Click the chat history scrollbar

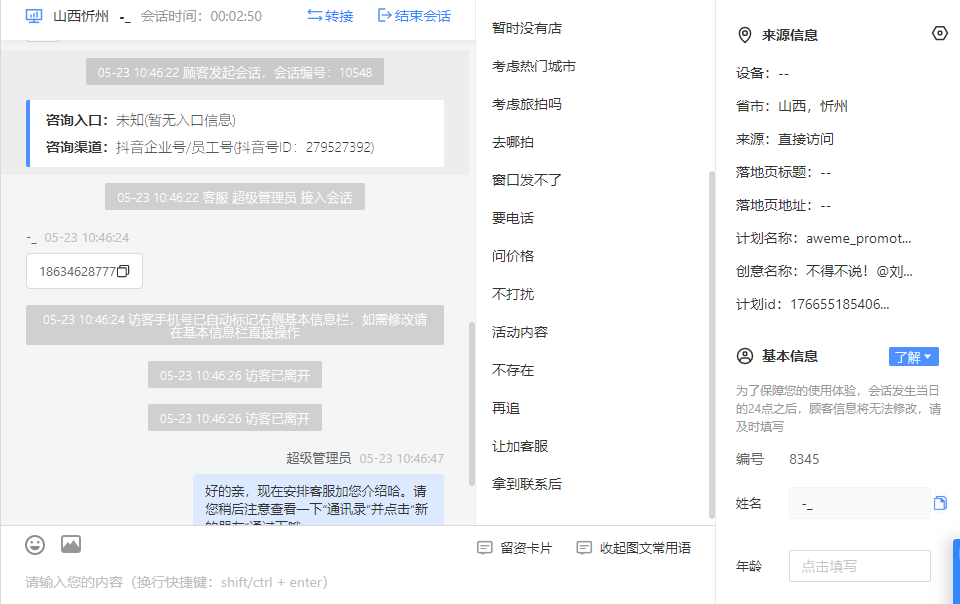pos(471,404)
